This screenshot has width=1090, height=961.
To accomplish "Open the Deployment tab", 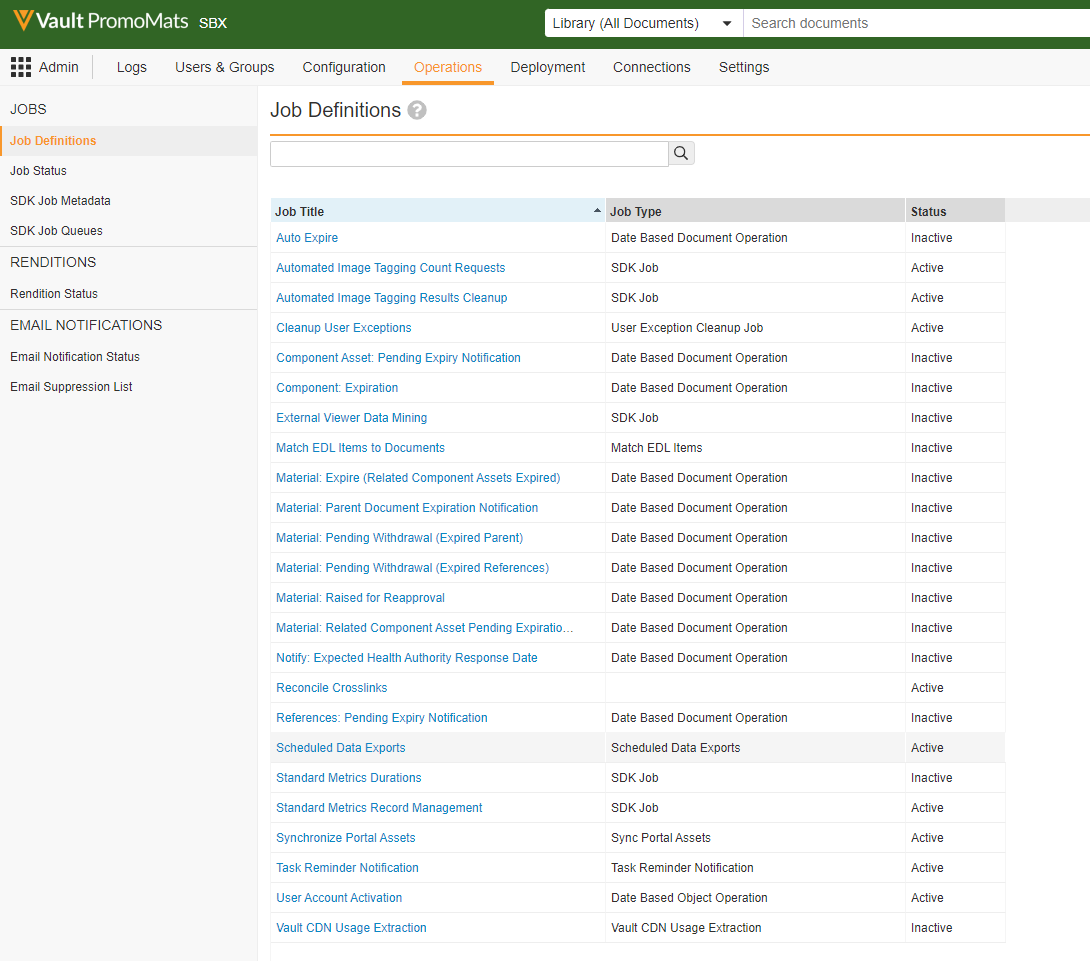I will [547, 67].
